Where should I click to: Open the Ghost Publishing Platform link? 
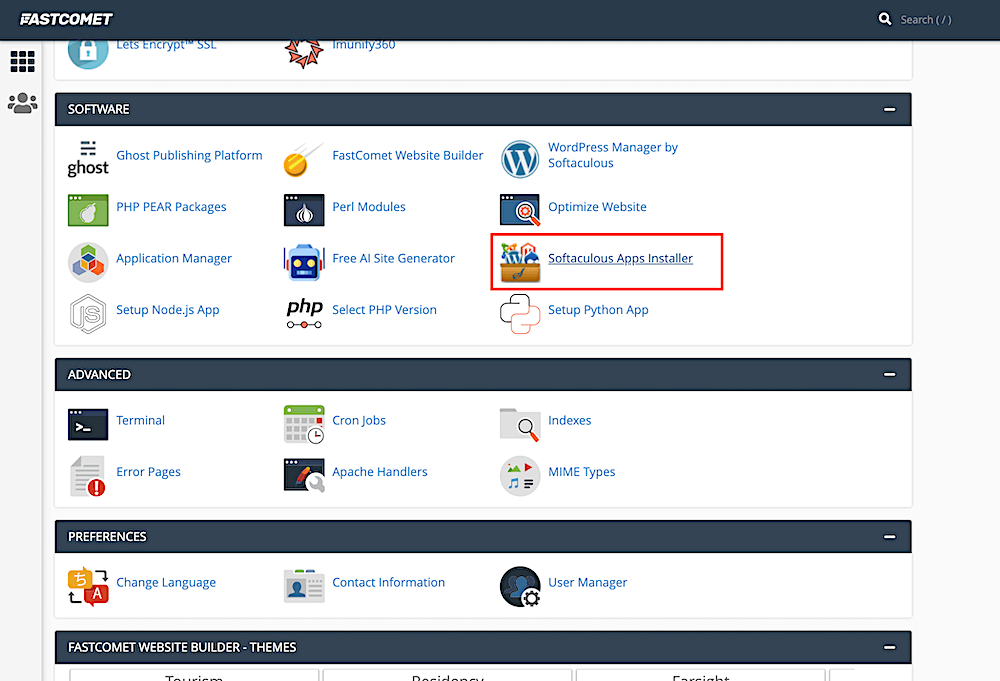(189, 156)
